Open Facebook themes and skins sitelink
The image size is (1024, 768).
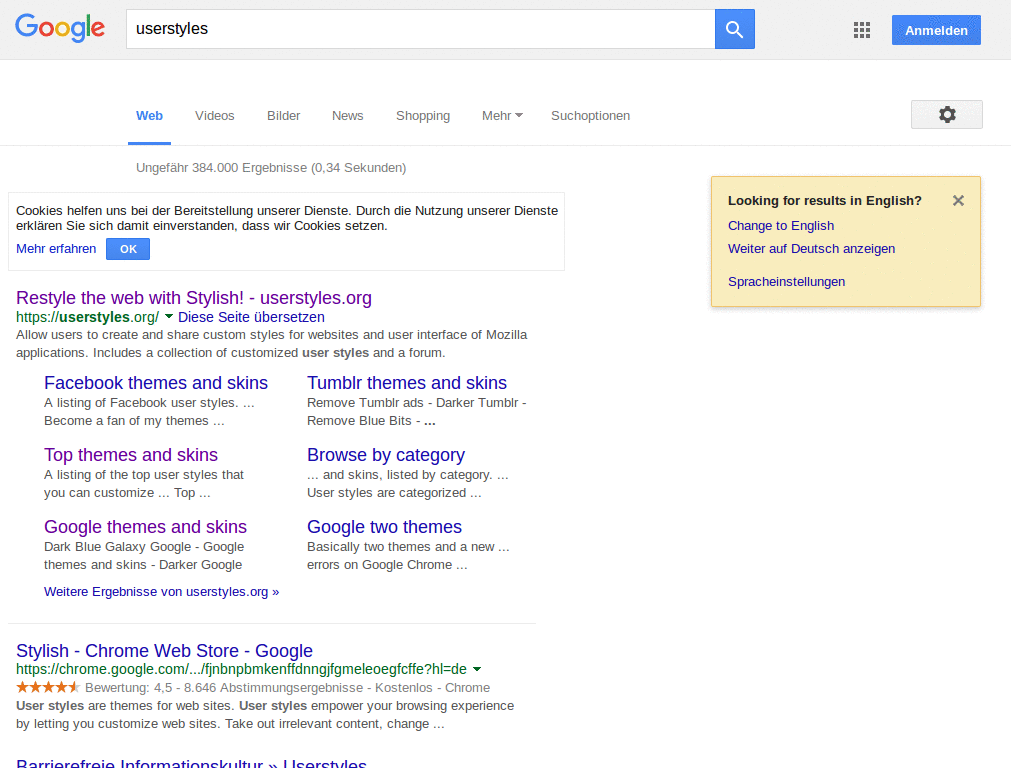156,383
